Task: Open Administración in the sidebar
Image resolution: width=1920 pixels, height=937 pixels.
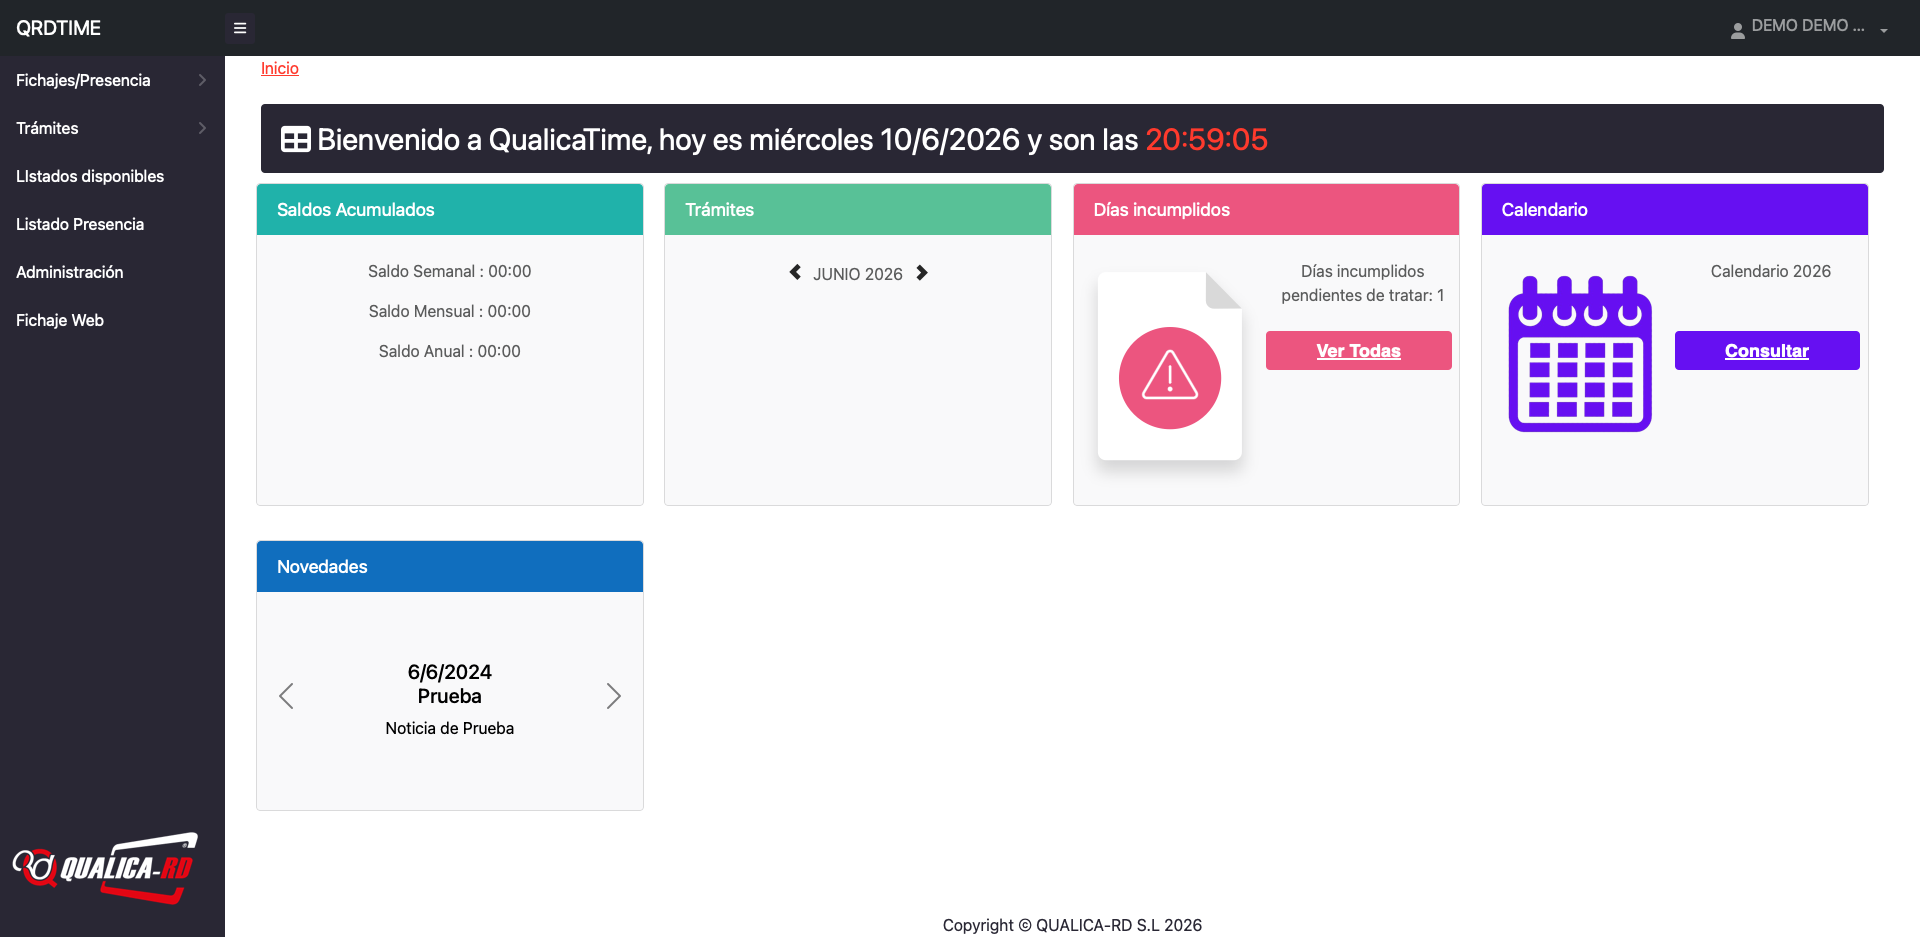Action: (70, 272)
